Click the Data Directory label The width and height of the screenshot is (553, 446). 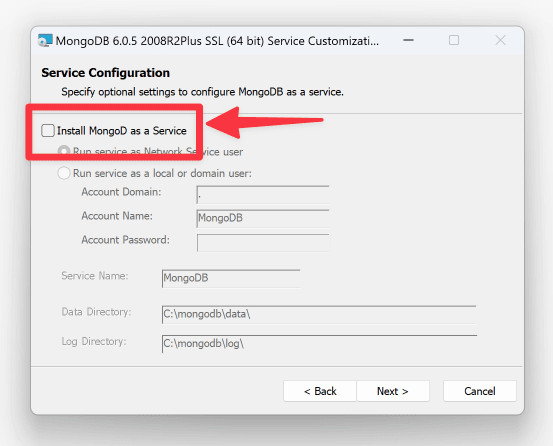point(96,312)
